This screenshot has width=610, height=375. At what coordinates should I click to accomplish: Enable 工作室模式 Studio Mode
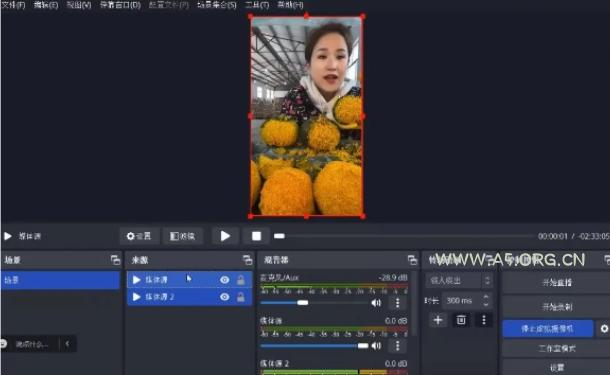pos(556,349)
